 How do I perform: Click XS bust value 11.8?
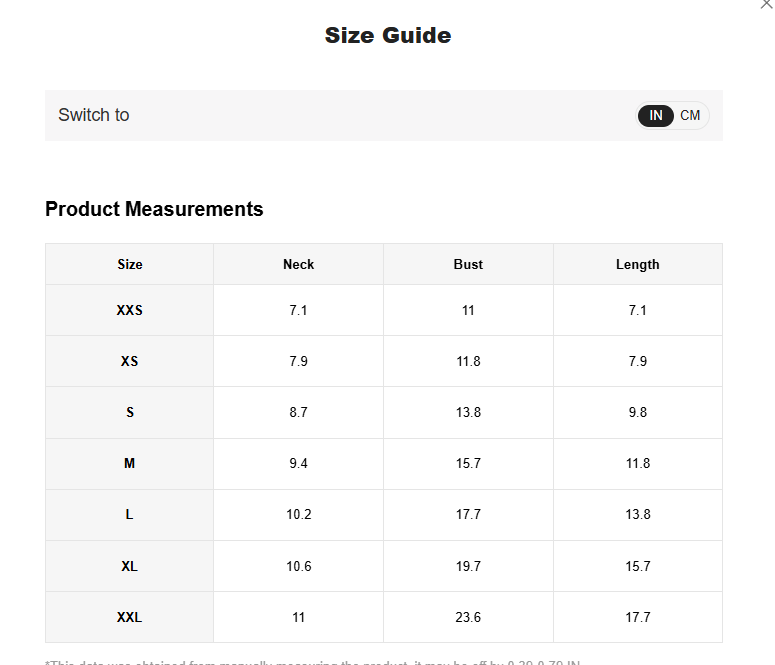tap(468, 361)
